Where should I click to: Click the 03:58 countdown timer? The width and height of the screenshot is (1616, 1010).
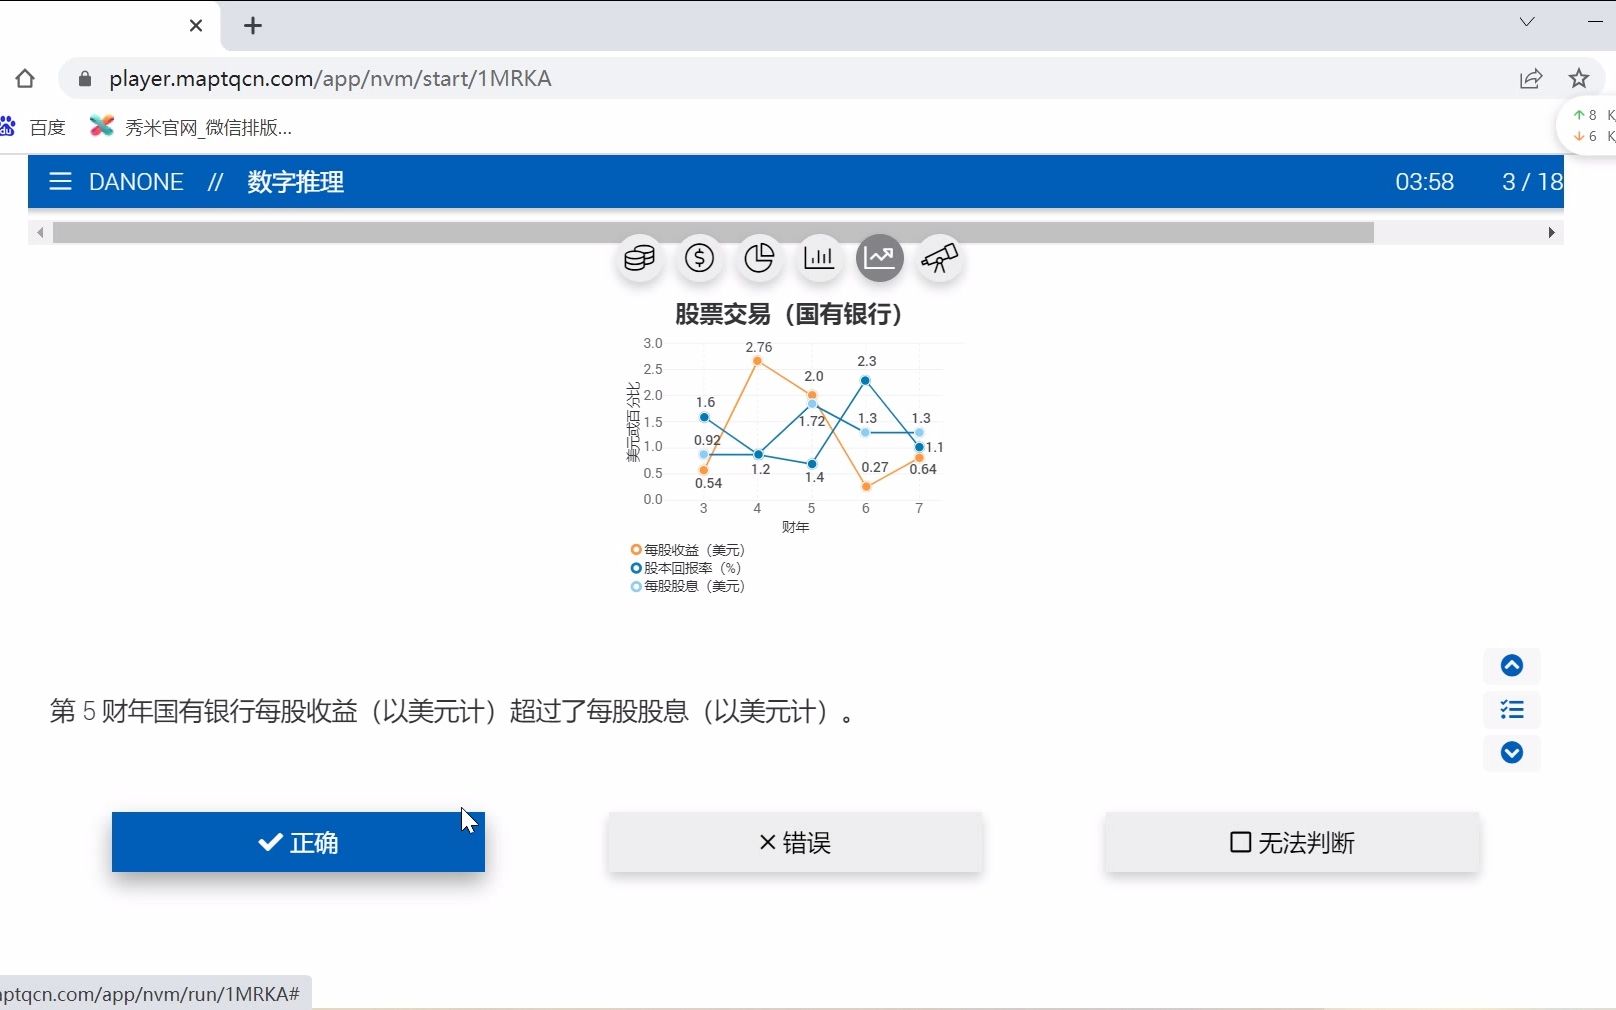click(1424, 182)
